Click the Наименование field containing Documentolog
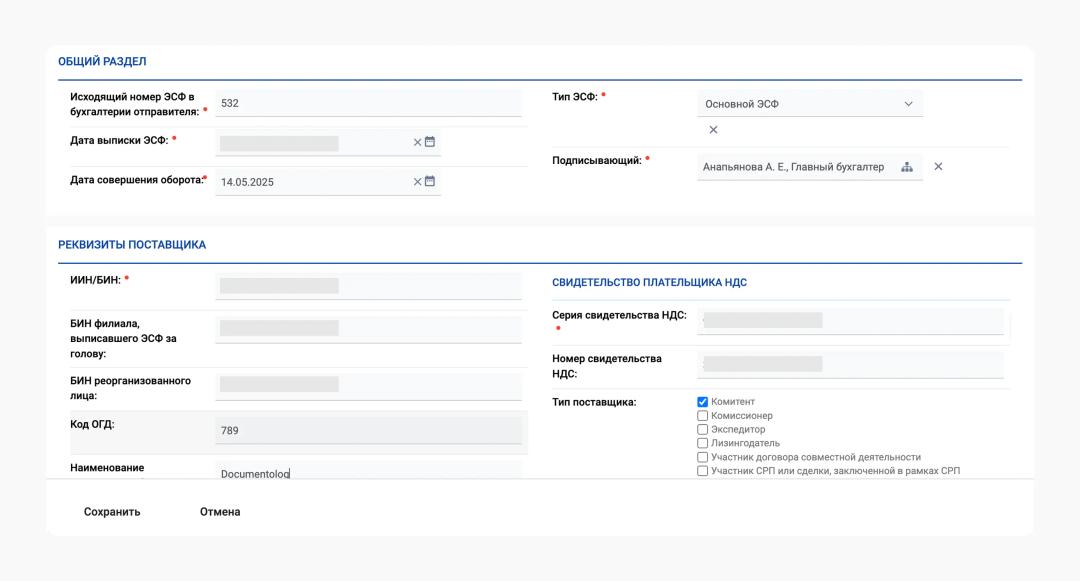1080x581 pixels. point(368,473)
